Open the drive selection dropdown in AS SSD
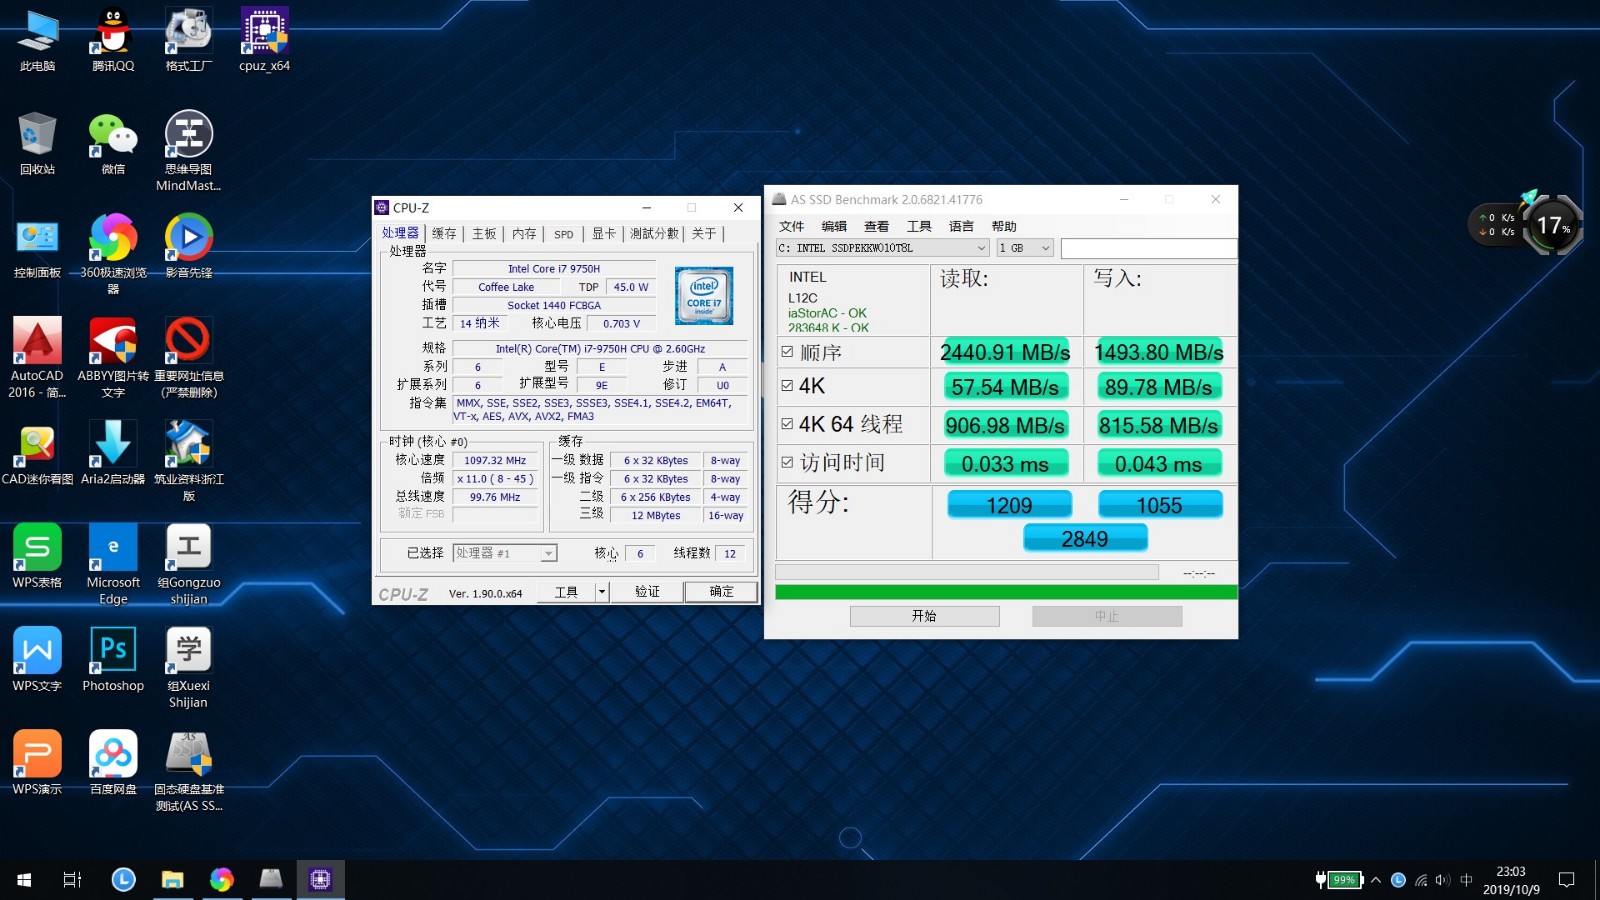Image resolution: width=1600 pixels, height=900 pixels. click(x=883, y=248)
